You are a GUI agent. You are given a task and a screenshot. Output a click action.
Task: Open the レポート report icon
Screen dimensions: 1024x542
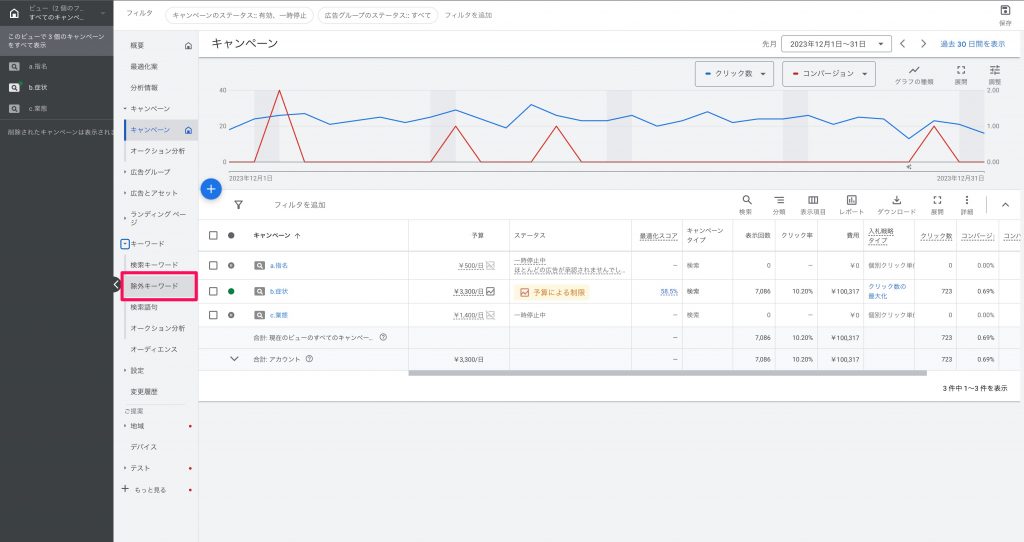[852, 200]
